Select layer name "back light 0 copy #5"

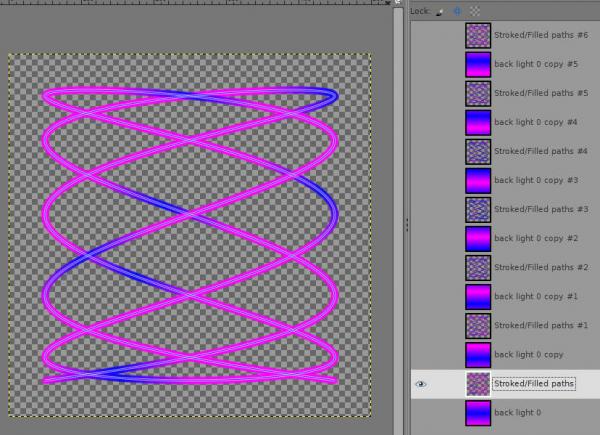click(x=536, y=64)
